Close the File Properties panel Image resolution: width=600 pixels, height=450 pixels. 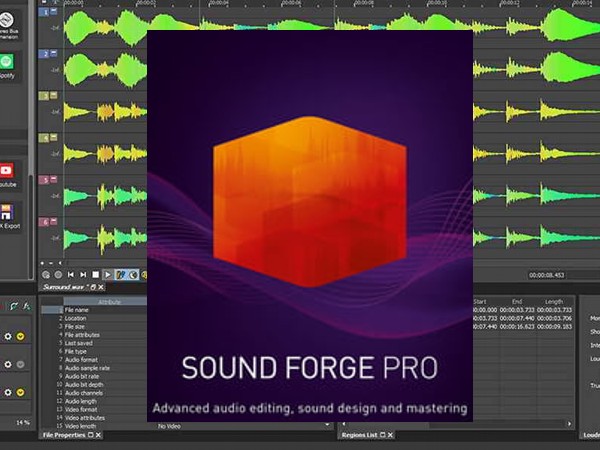coord(98,435)
